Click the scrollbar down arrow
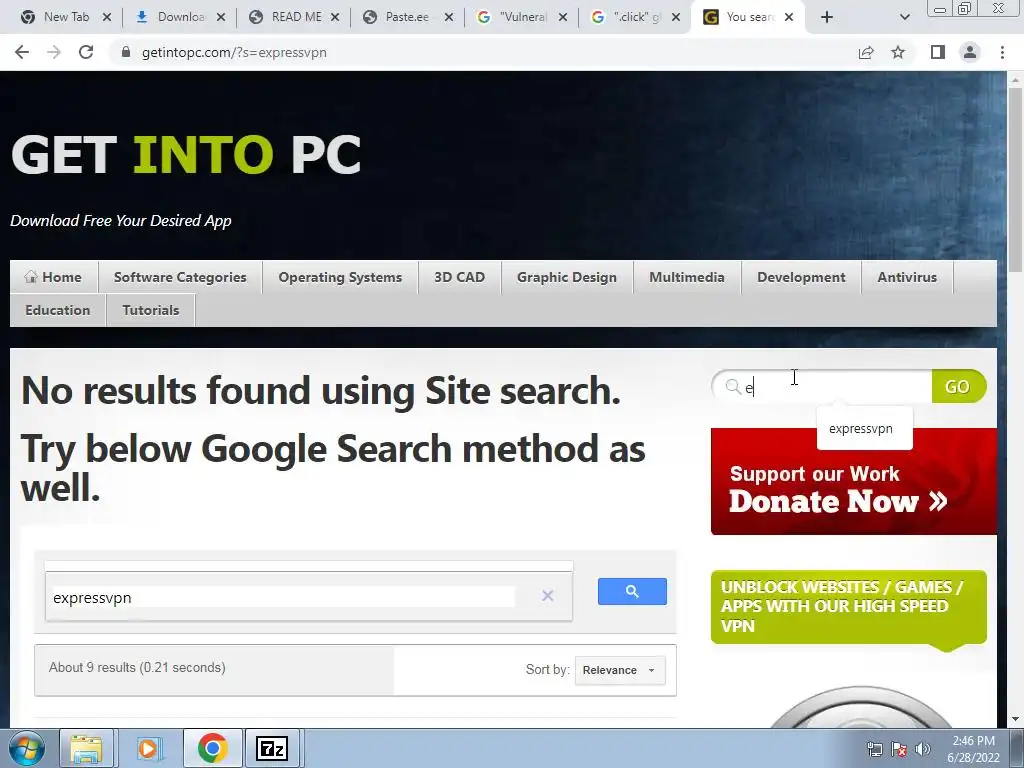This screenshot has width=1024, height=768. [1015, 719]
